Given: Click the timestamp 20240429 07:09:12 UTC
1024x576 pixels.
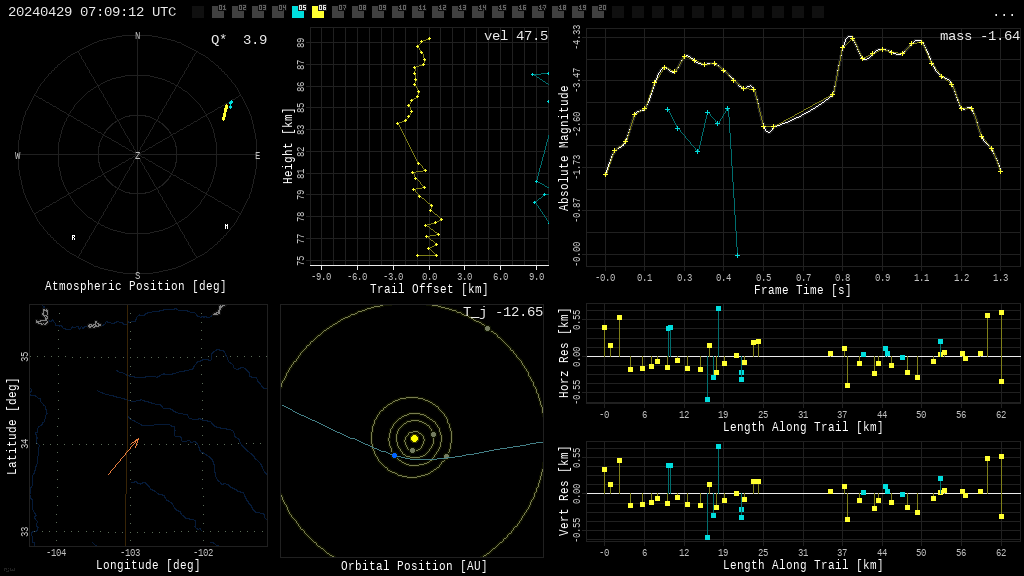Looking at the screenshot, I should (x=92, y=12).
